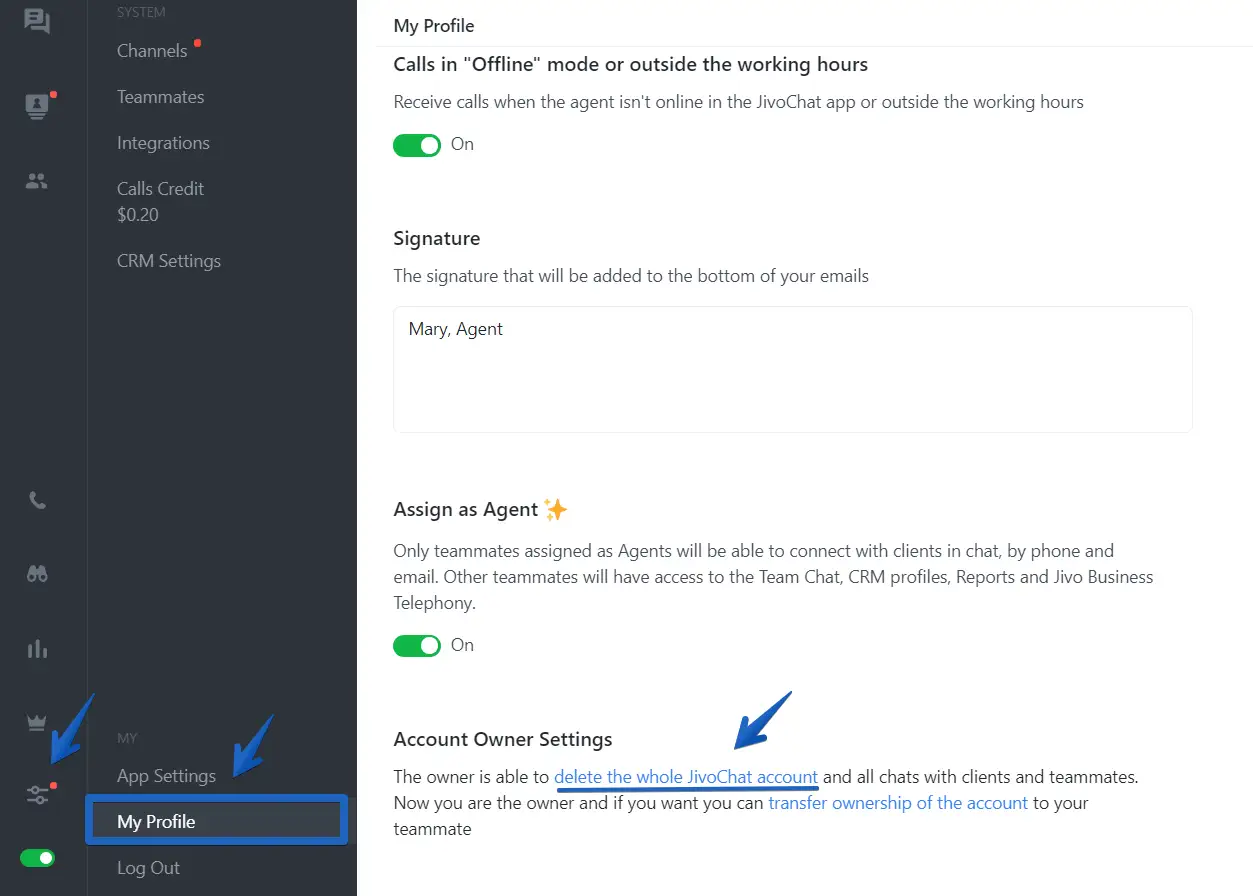Open the crown upgrade icon
The height and width of the screenshot is (896, 1253).
point(37,723)
